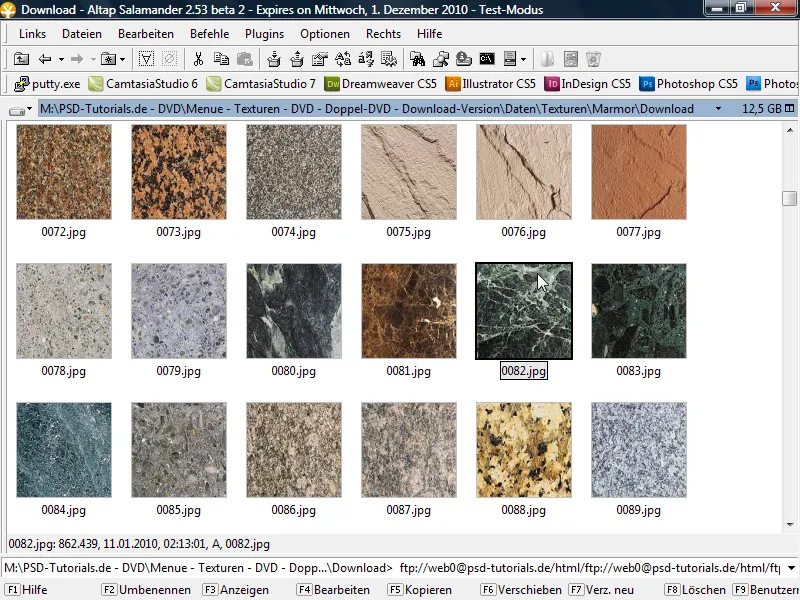Open the hot paths folder-star icon
Viewport: 800px width, 600px height.
109,59
